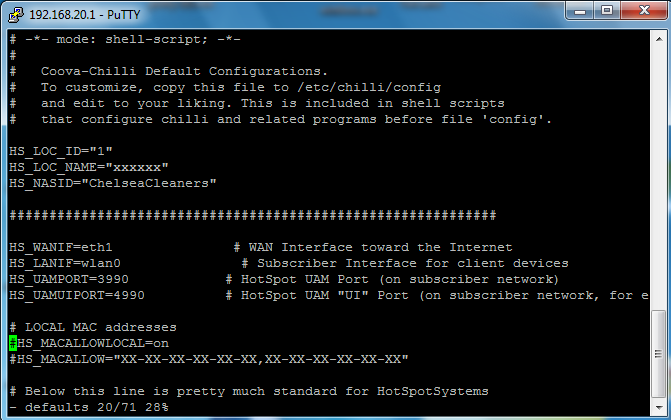Click on HS_UAMUIPORT=4990 text
The image size is (671, 420).
(x=76, y=295)
